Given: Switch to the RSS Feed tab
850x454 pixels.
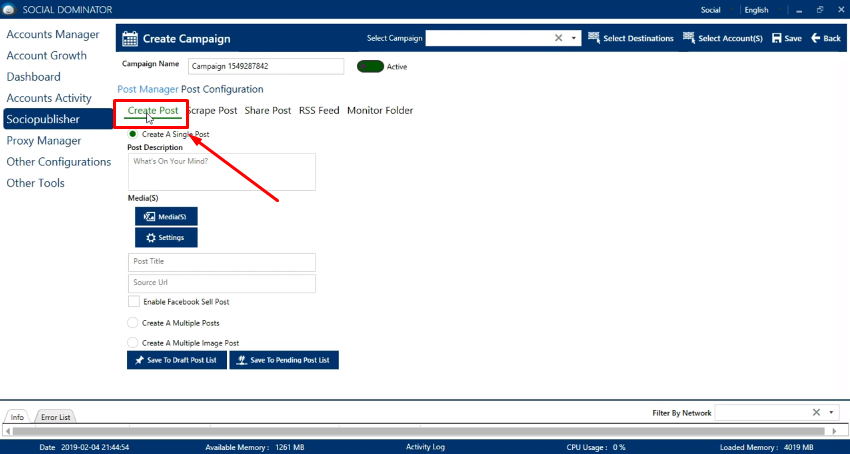Looking at the screenshot, I should click(319, 111).
